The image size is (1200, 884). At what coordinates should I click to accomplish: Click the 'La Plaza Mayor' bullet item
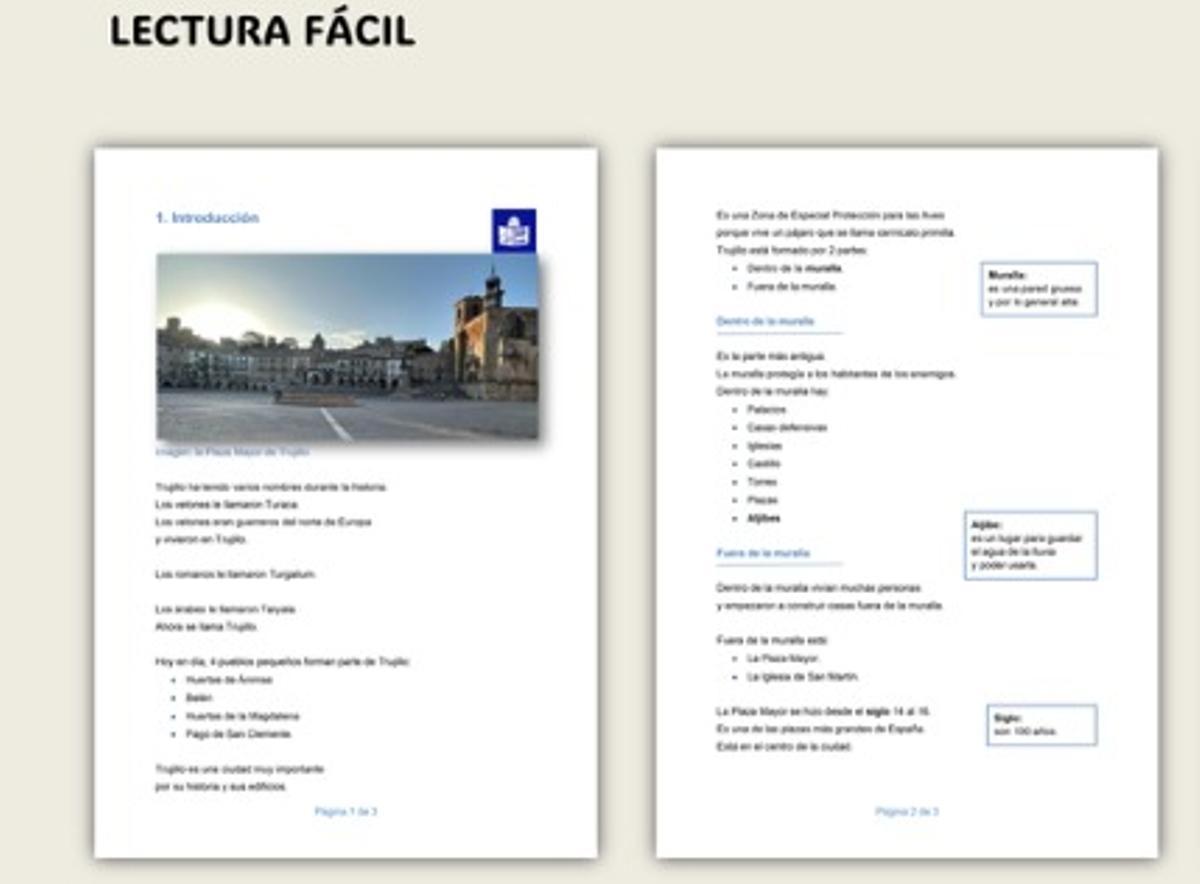(784, 659)
